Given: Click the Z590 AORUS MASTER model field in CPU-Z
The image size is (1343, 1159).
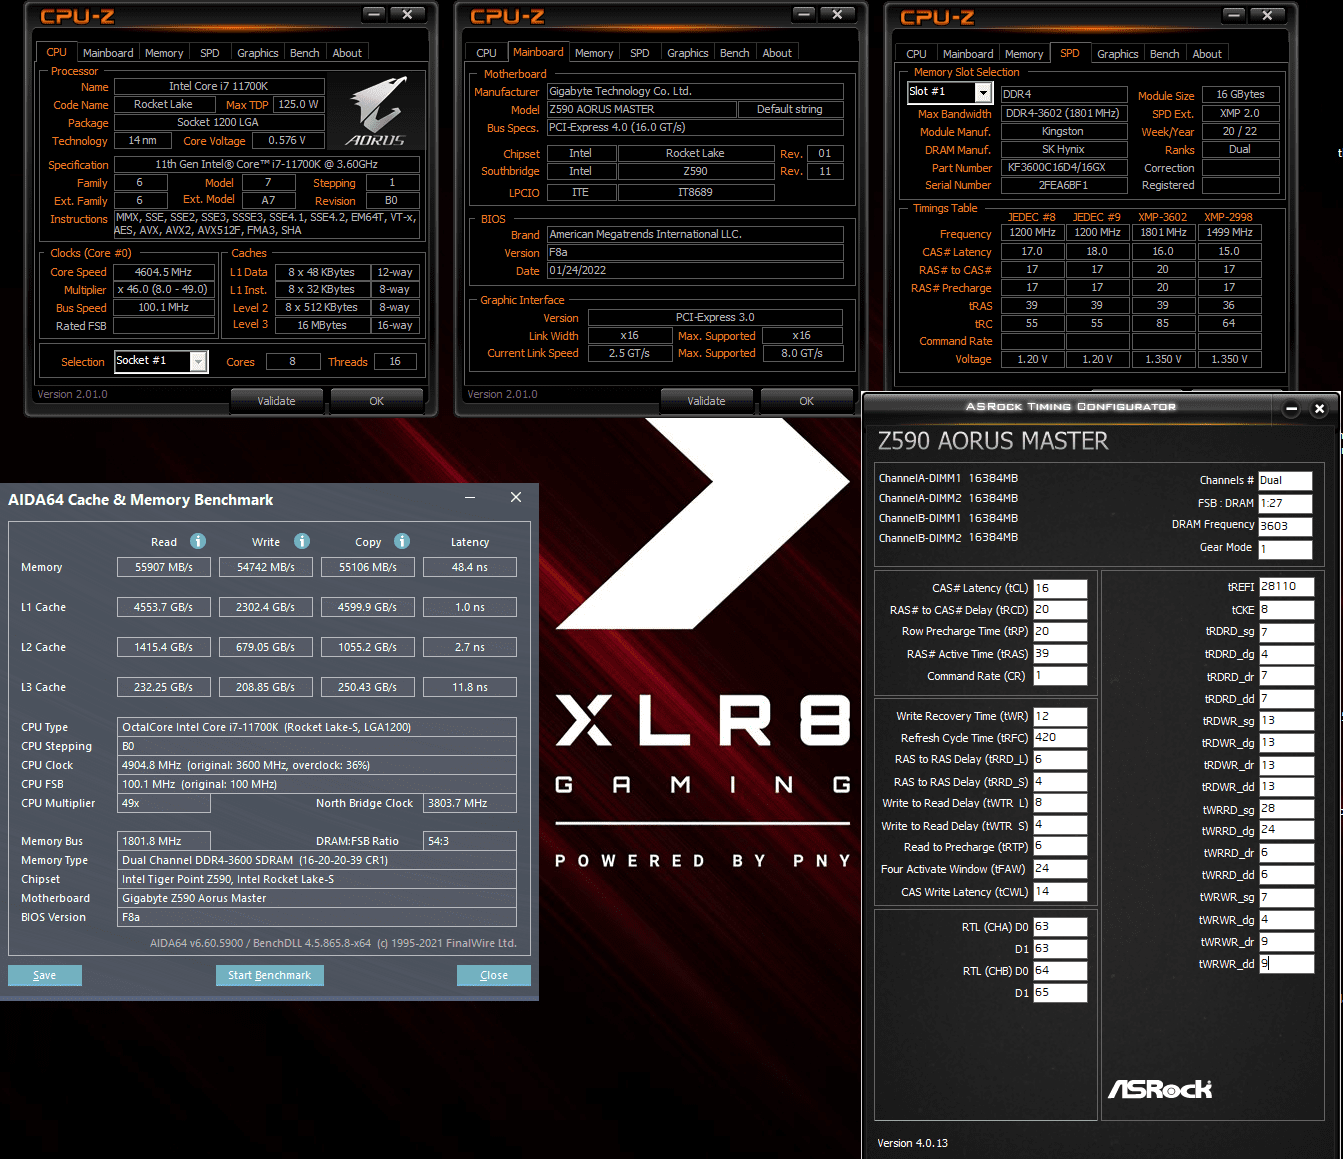Looking at the screenshot, I should [641, 110].
